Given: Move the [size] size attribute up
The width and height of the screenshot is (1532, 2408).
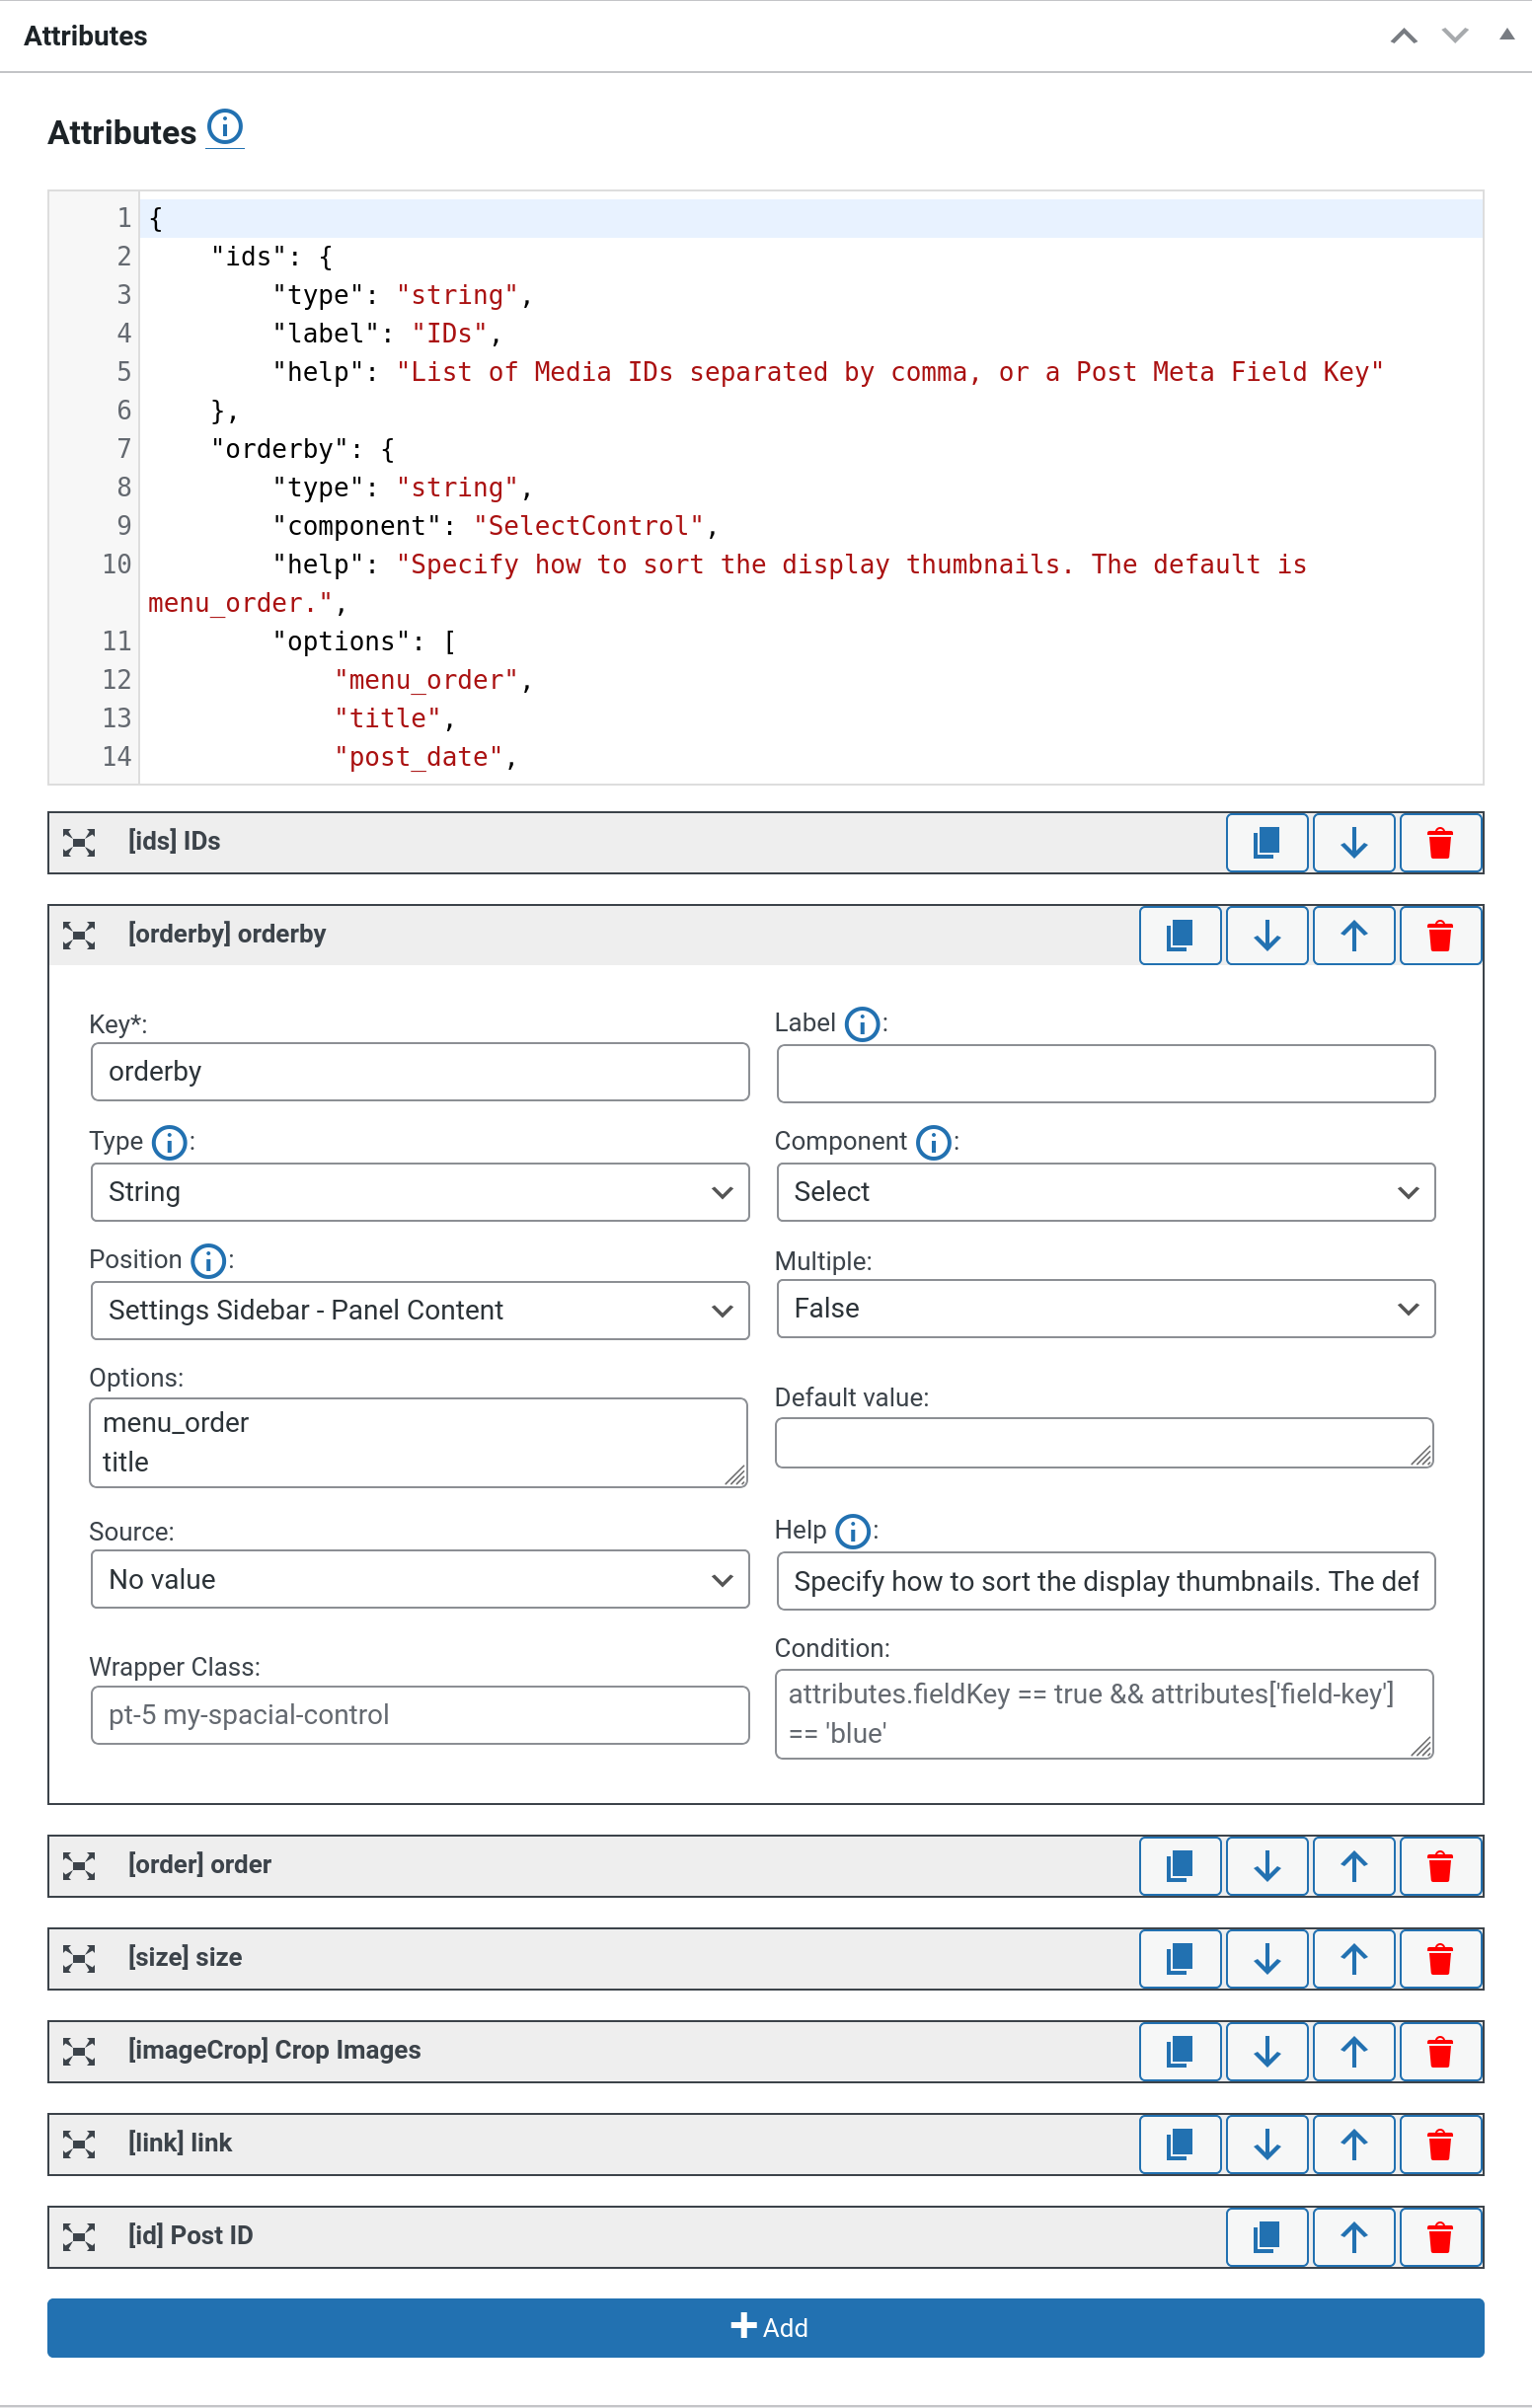Looking at the screenshot, I should pyautogui.click(x=1354, y=1959).
